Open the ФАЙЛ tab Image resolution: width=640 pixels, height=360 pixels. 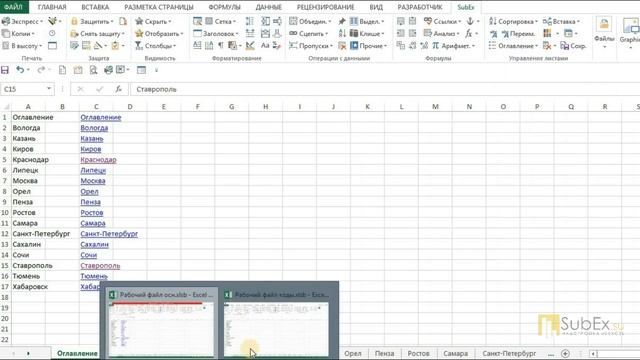point(13,7)
